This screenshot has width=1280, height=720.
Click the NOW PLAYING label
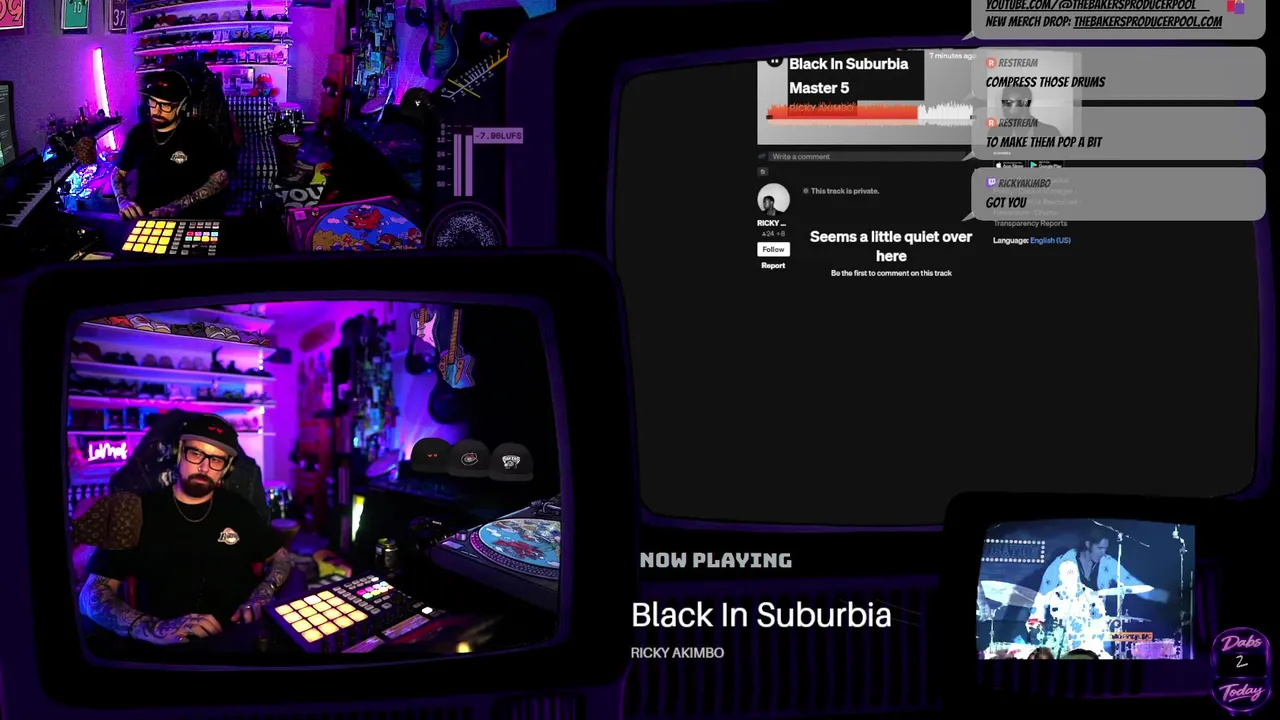point(716,560)
